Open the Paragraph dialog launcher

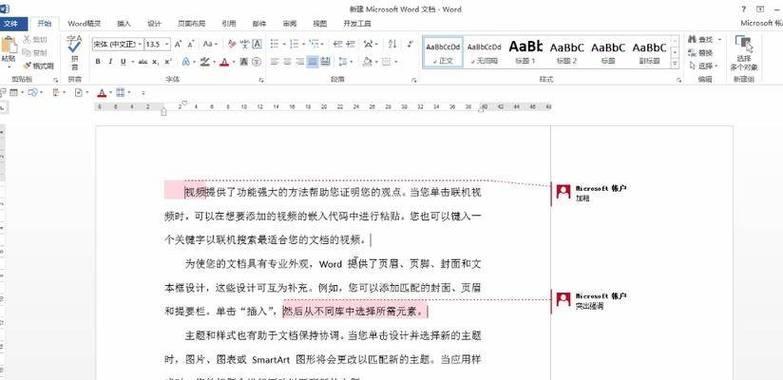coord(413,80)
